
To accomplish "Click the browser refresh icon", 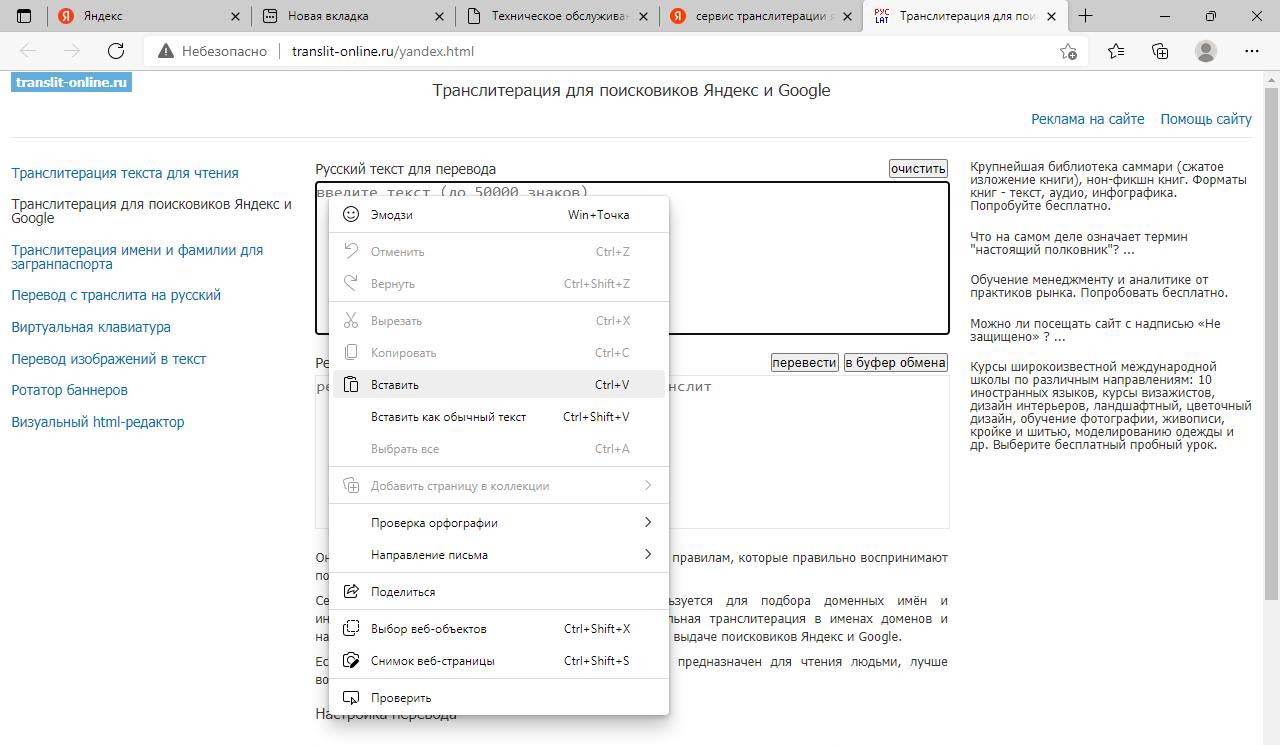I will point(116,52).
